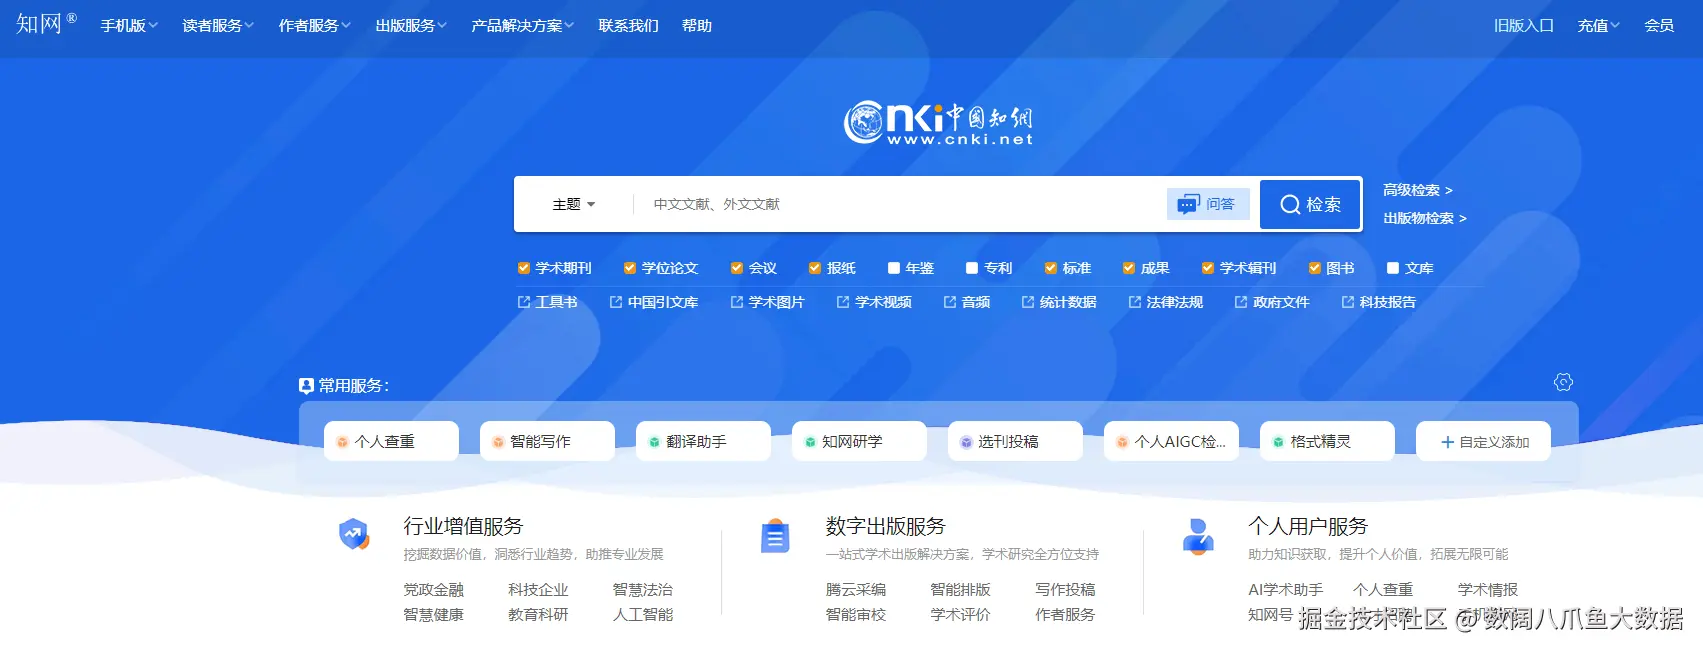Viewport: 1703px width, 652px height.
Task: Check the 年鉴 checkbox
Action: pyautogui.click(x=894, y=268)
